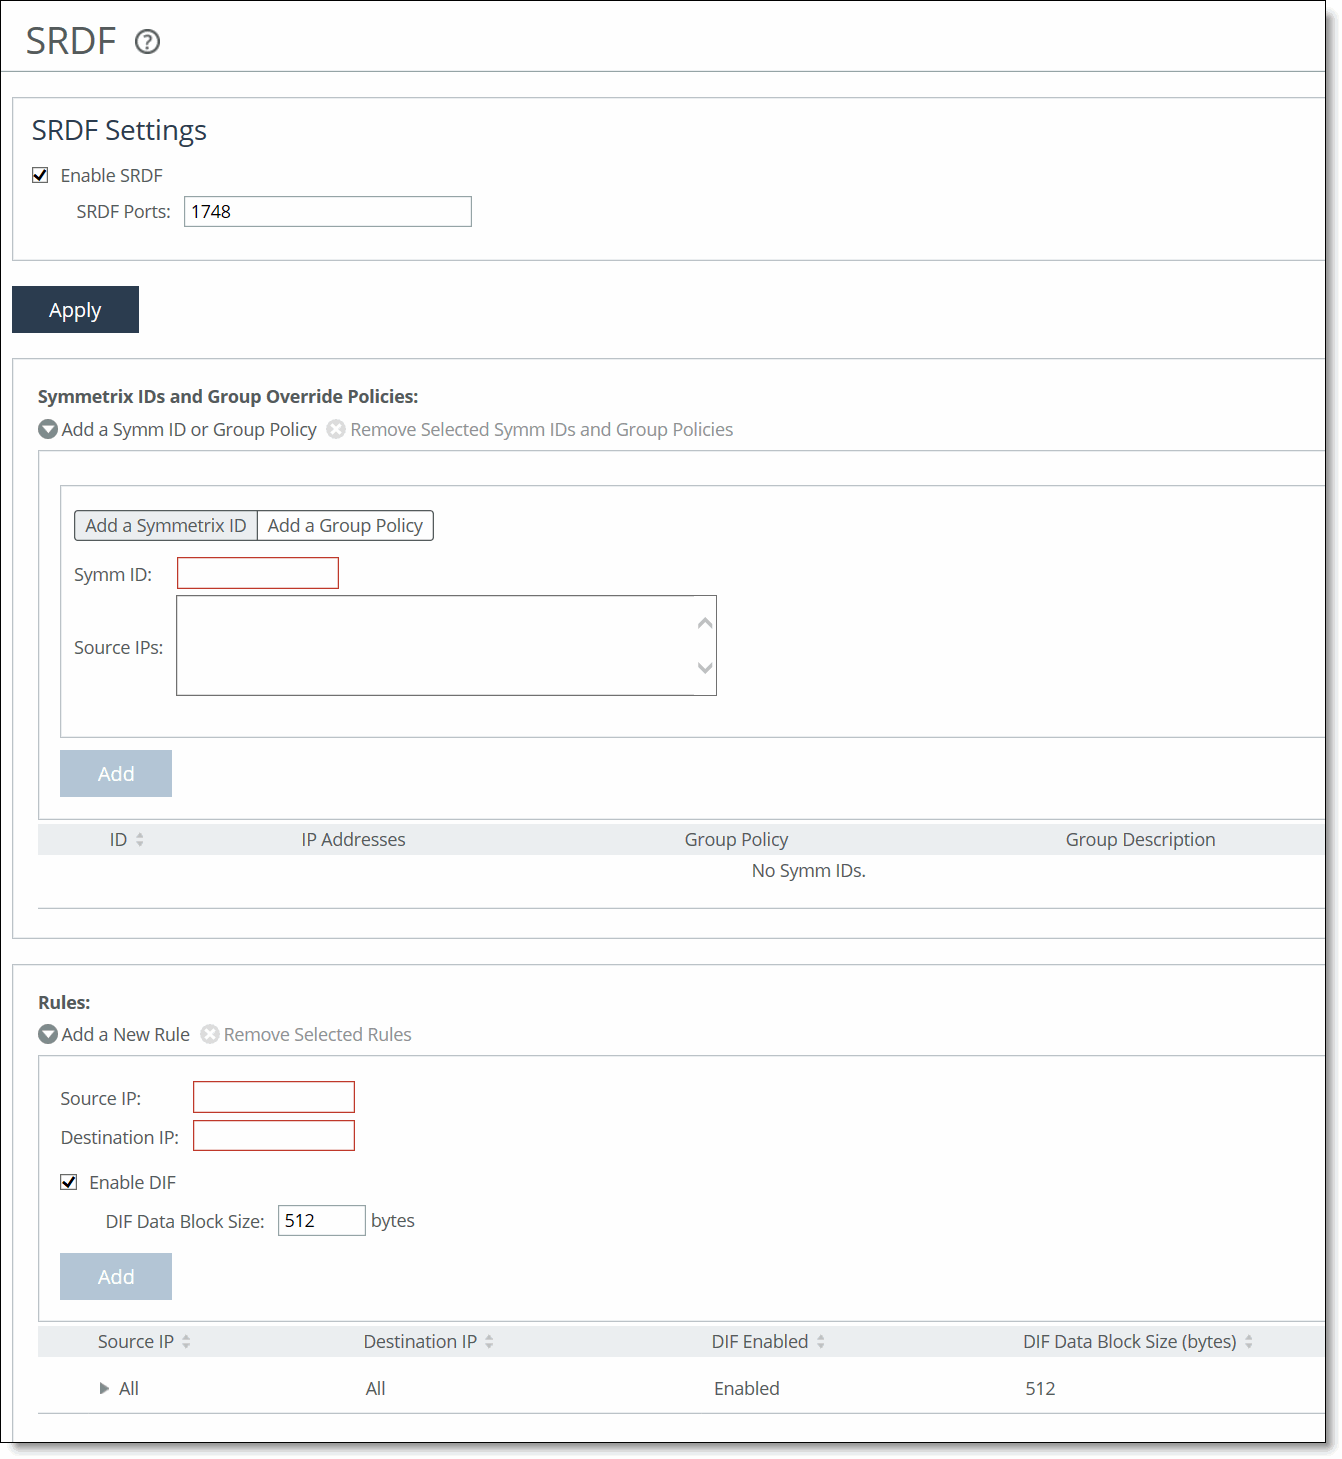Click the 512 block size cell in rules table
Viewport: 1342px width, 1459px height.
[x=1040, y=1389]
